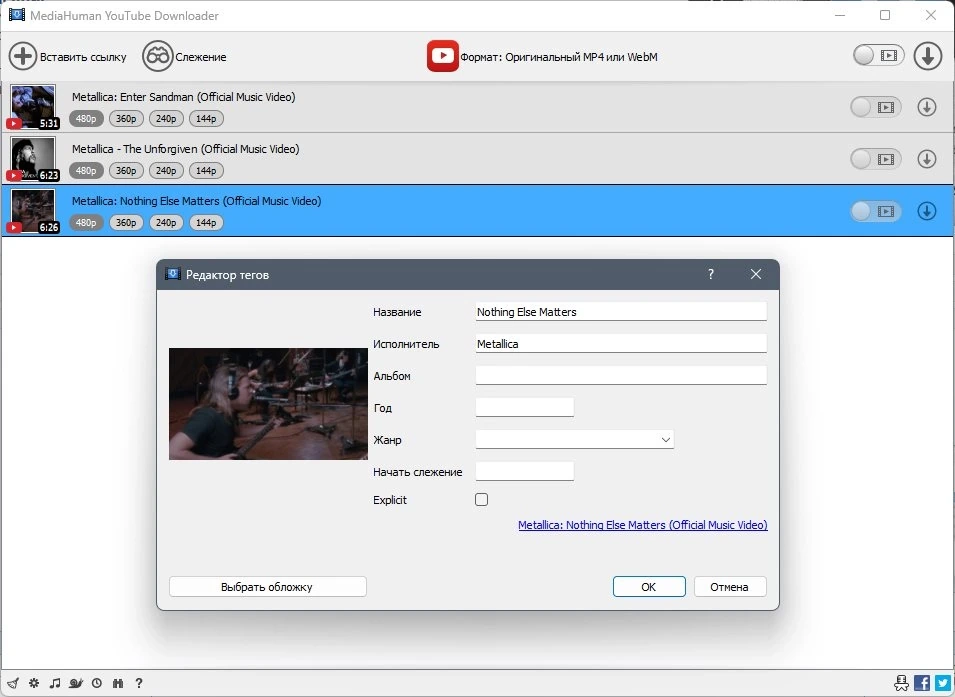Select 144p for The Unforgiven
The image size is (955, 697).
pyautogui.click(x=206, y=171)
